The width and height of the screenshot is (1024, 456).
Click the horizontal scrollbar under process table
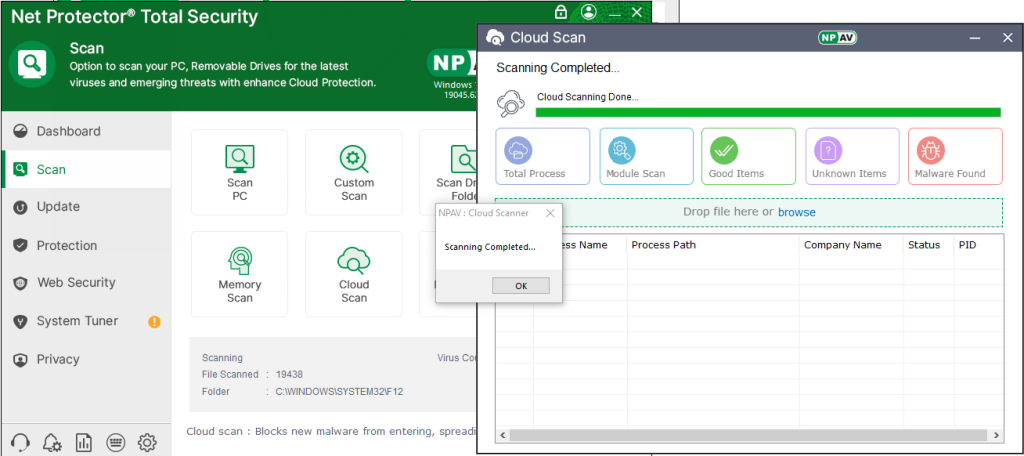click(748, 436)
